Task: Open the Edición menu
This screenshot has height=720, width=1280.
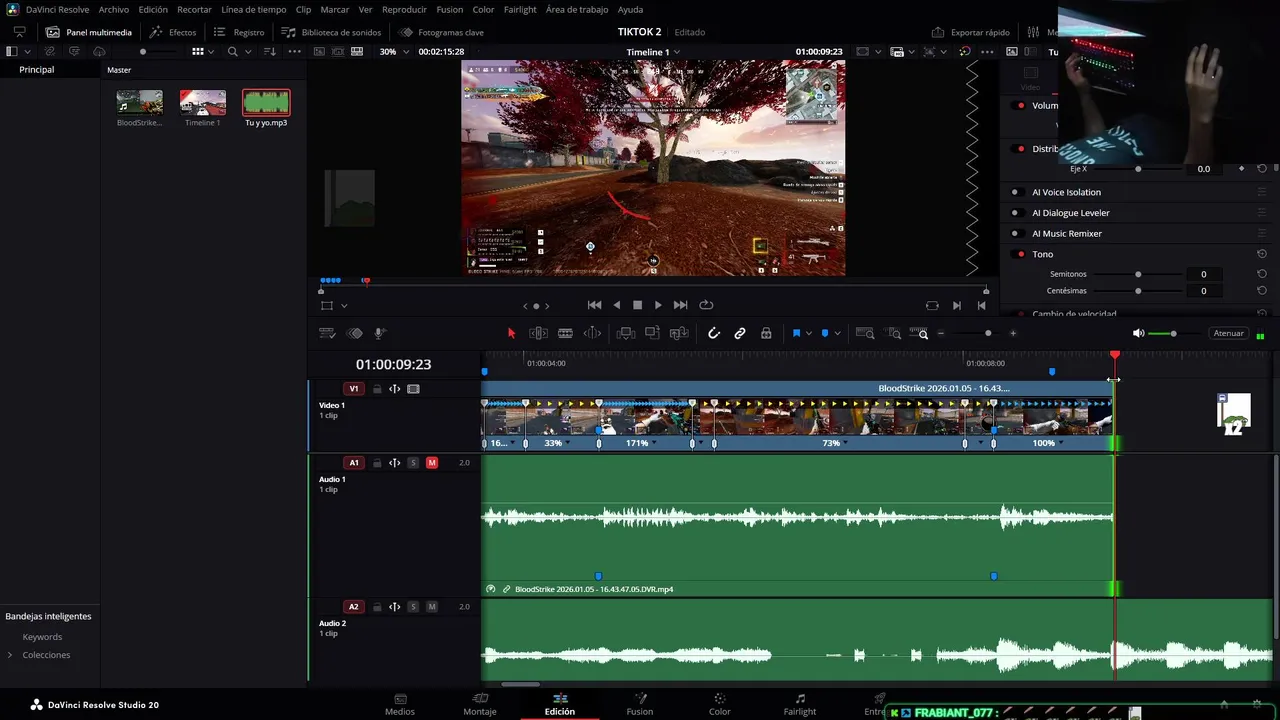Action: point(153,9)
